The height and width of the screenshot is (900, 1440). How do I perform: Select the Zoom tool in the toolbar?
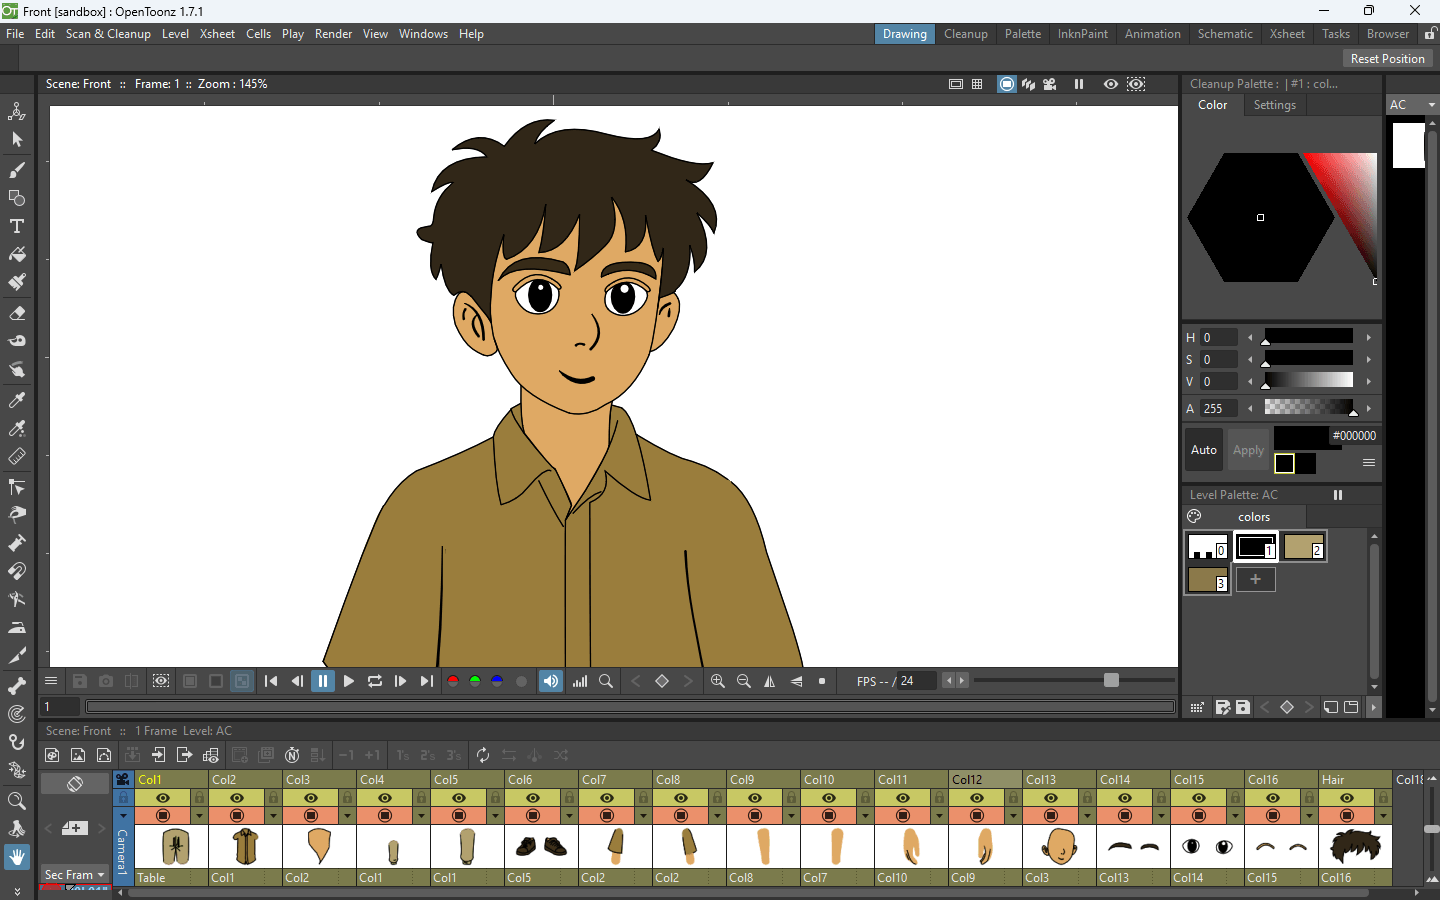17,801
